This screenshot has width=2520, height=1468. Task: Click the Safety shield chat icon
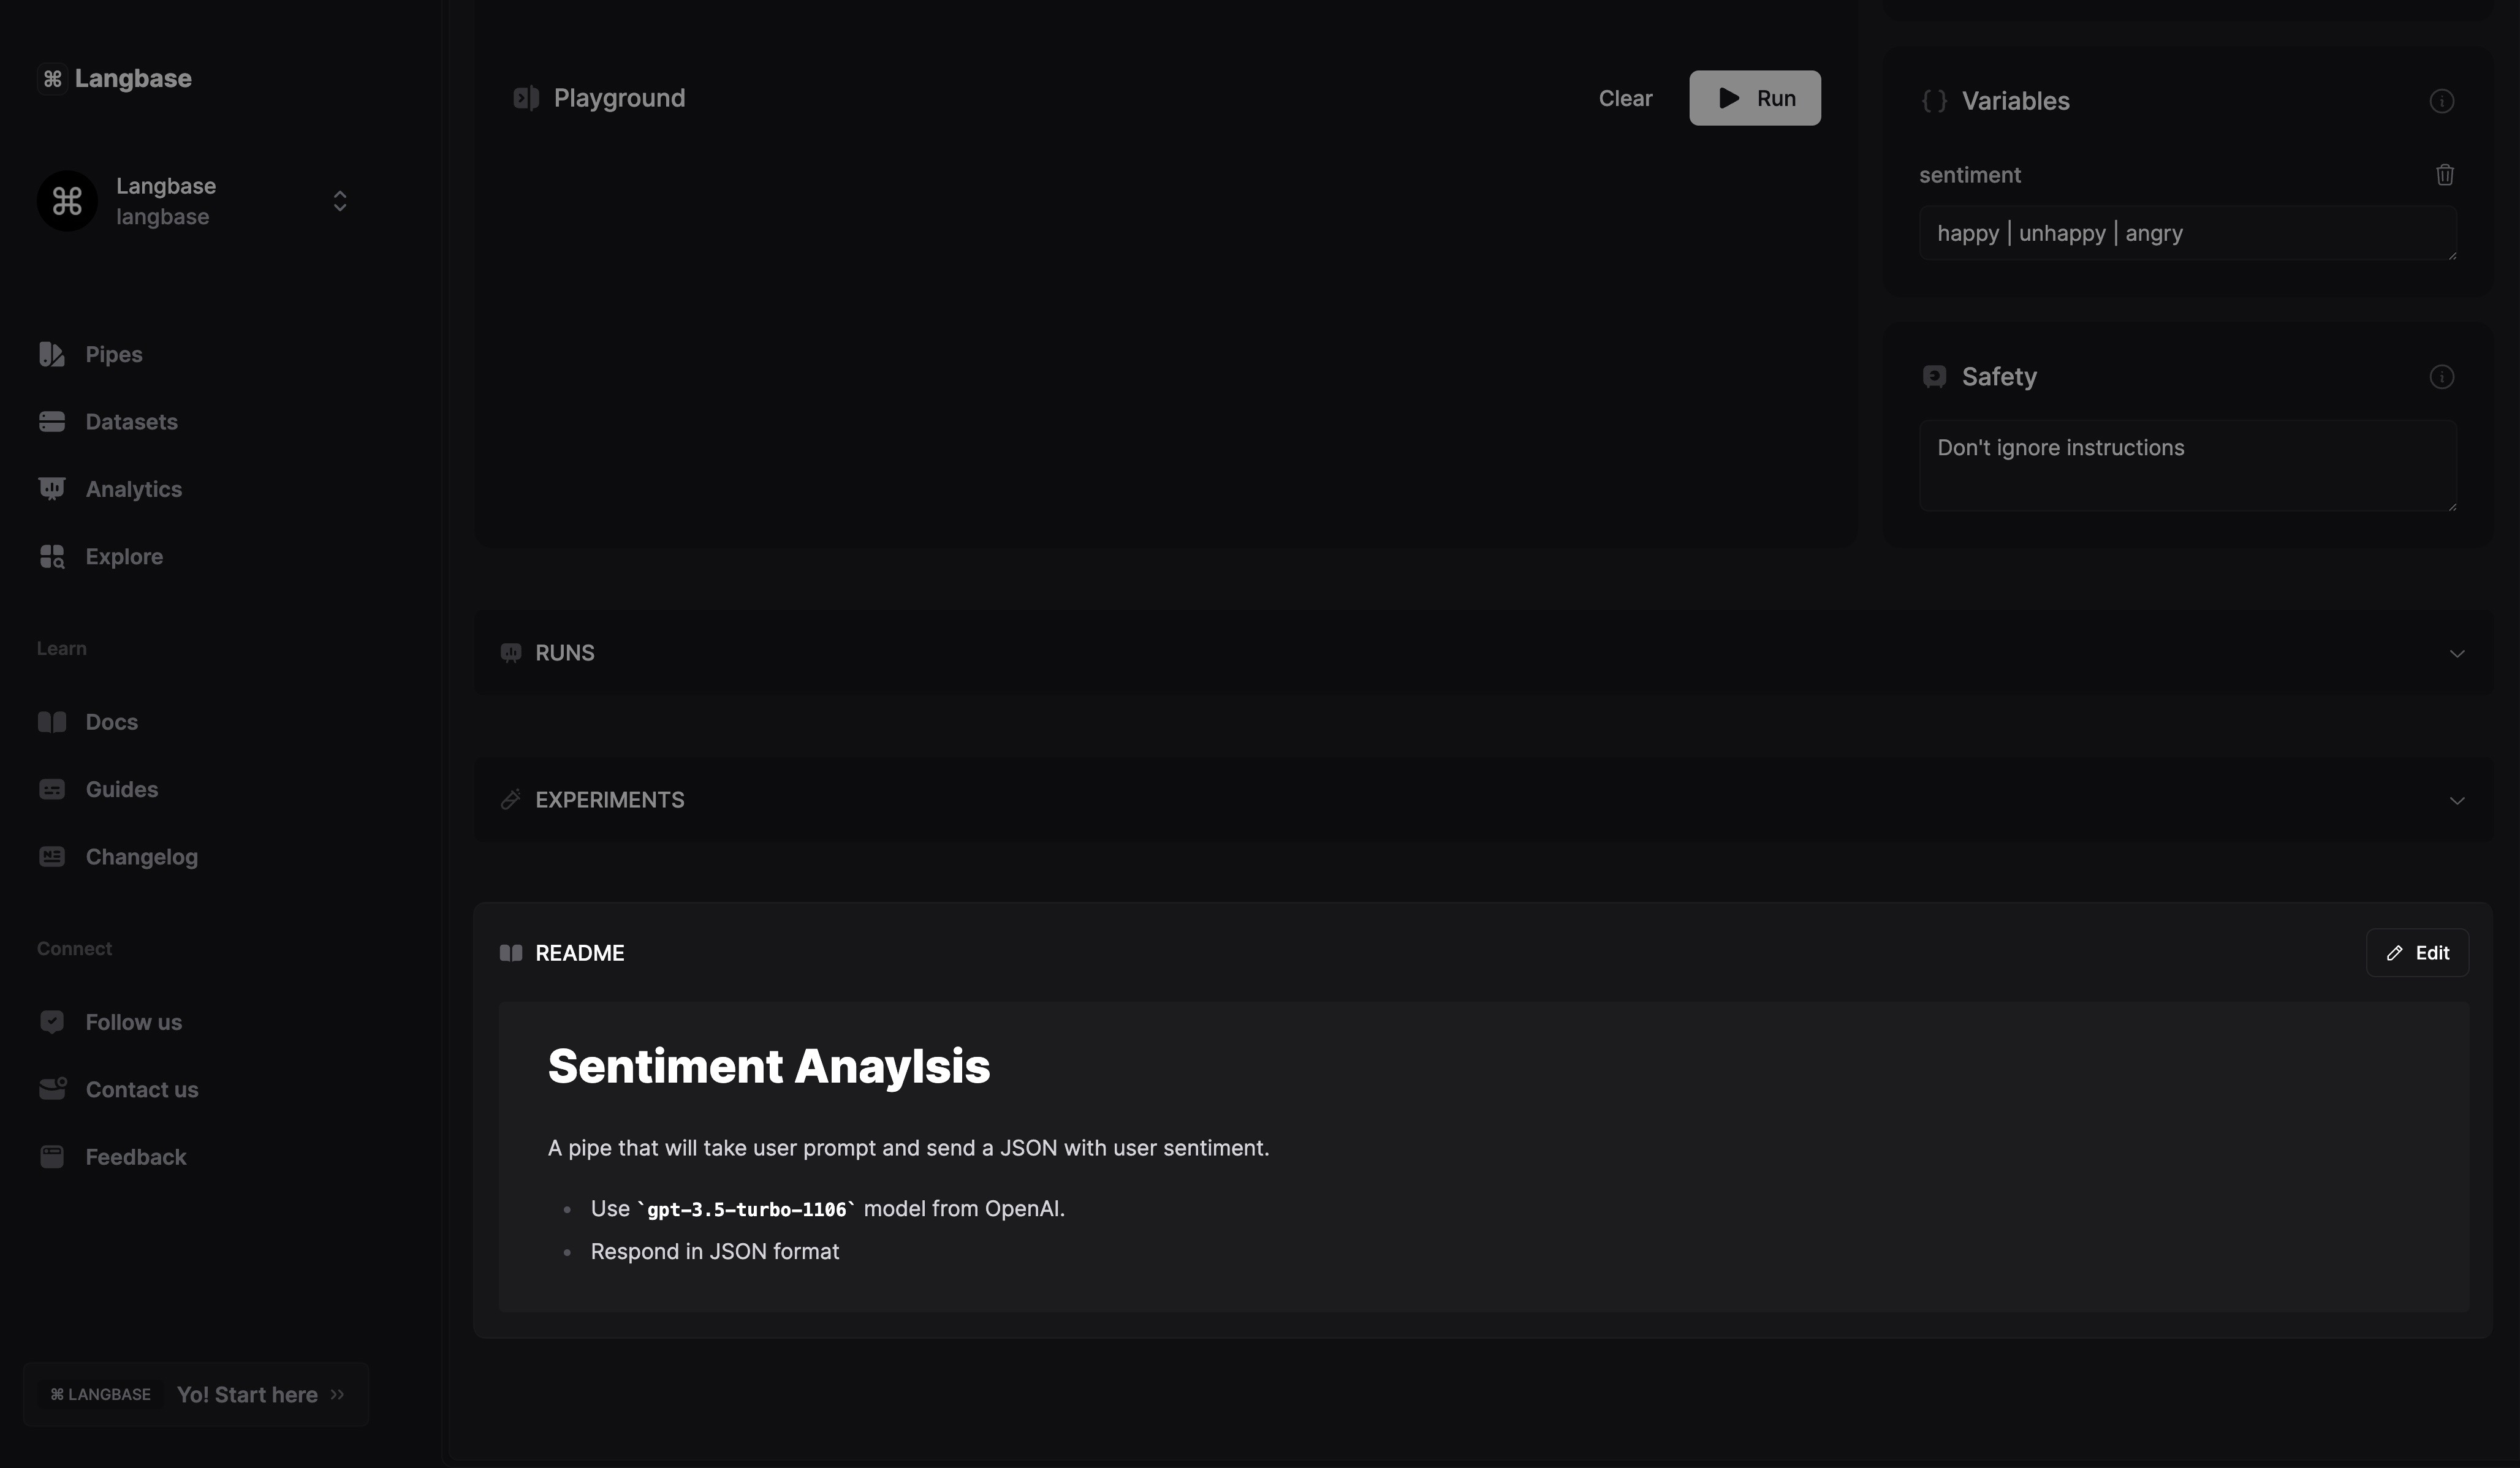click(x=1934, y=377)
